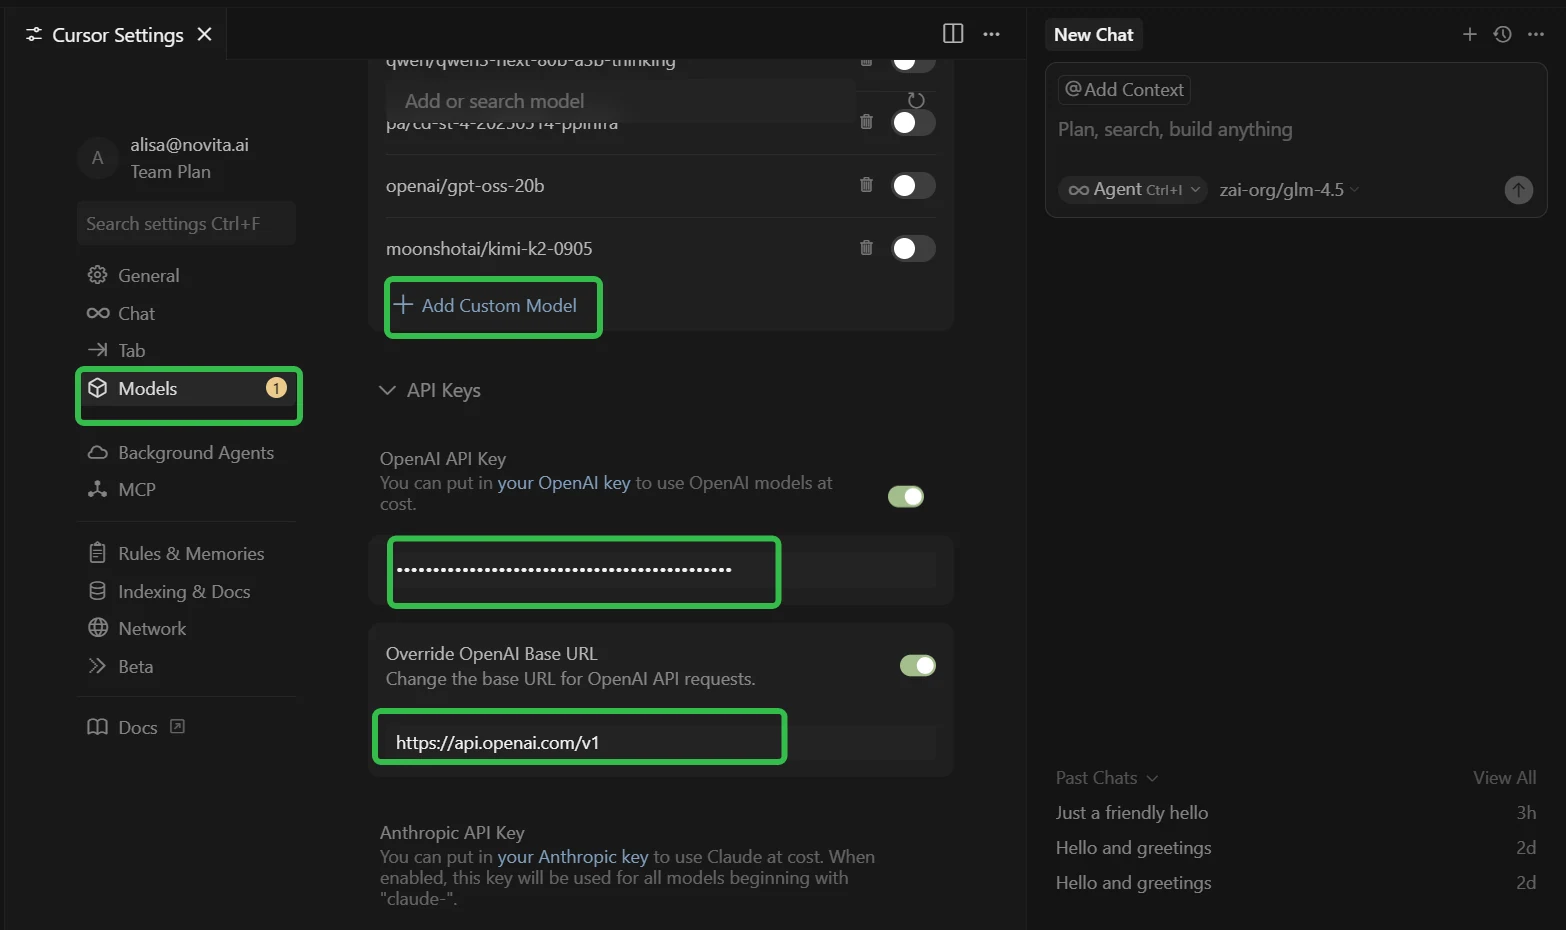Click the OpenAI base URL input field
This screenshot has width=1566, height=930.
coord(661,742)
